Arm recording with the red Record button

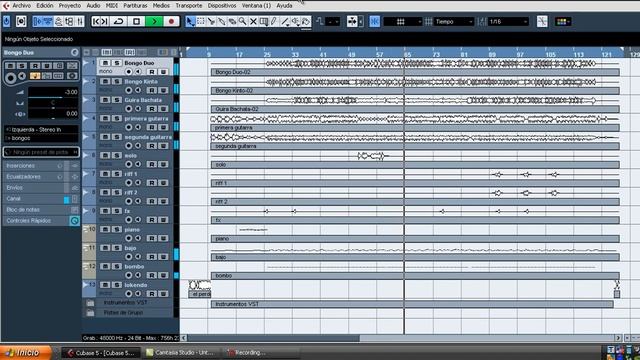click(x=171, y=22)
